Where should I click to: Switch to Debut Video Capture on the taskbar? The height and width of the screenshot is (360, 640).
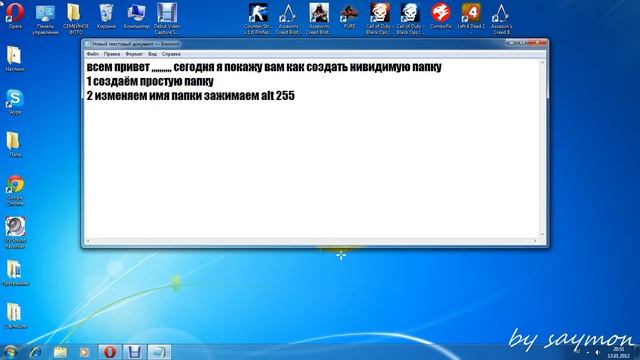click(134, 352)
